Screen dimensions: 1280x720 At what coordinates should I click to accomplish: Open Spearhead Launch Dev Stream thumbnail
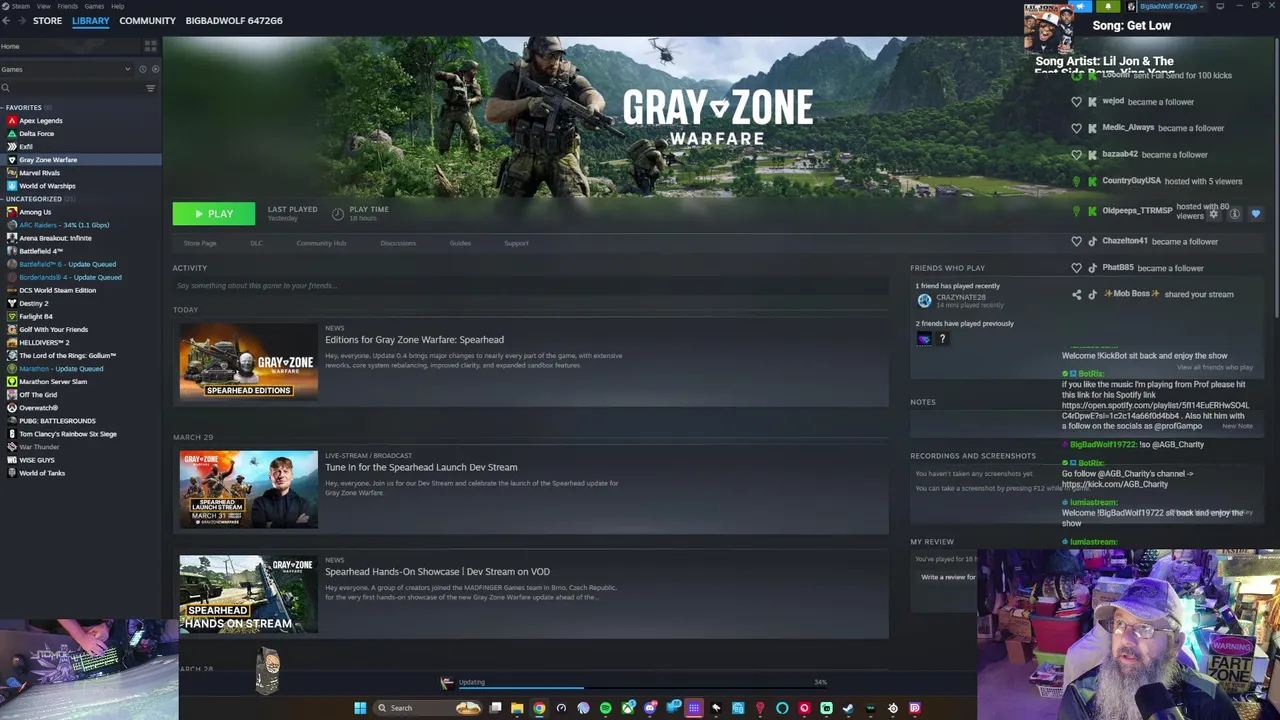pos(248,489)
